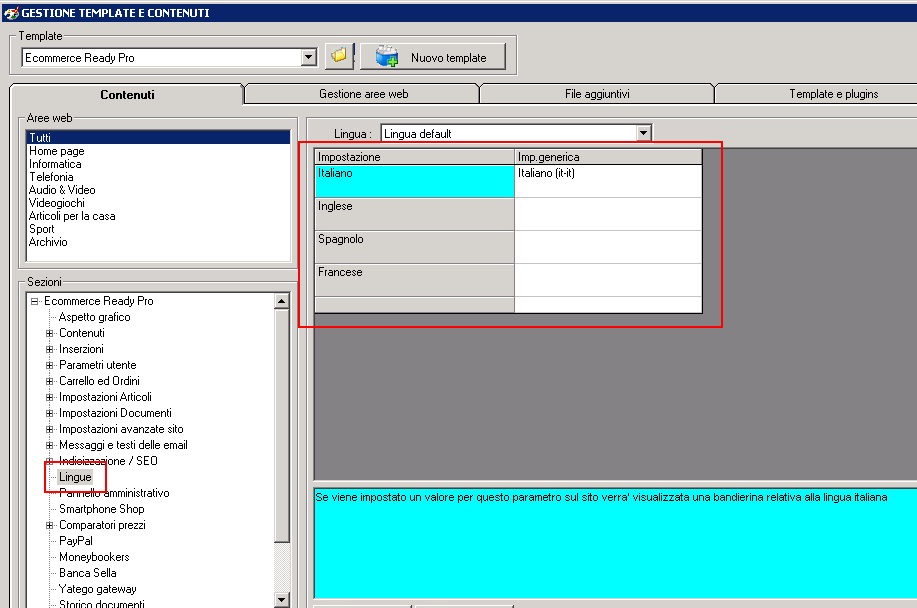
Task: Expand the Impostazioni Documenti node
Action: click(x=50, y=413)
